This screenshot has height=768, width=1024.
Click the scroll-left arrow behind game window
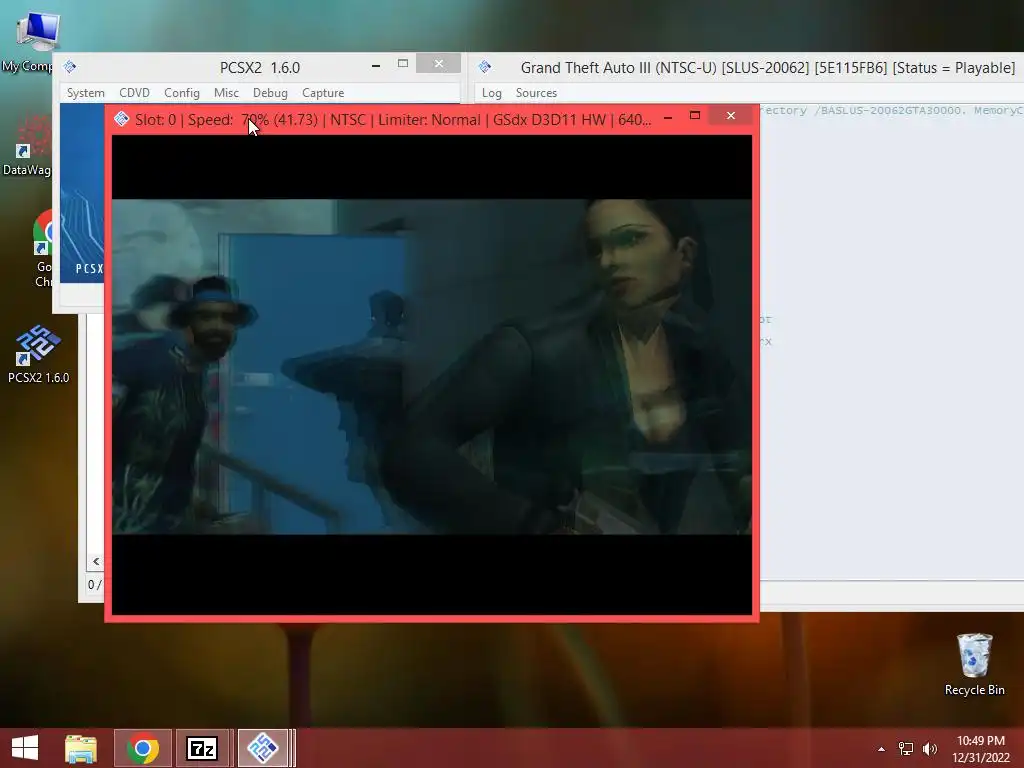(96, 561)
